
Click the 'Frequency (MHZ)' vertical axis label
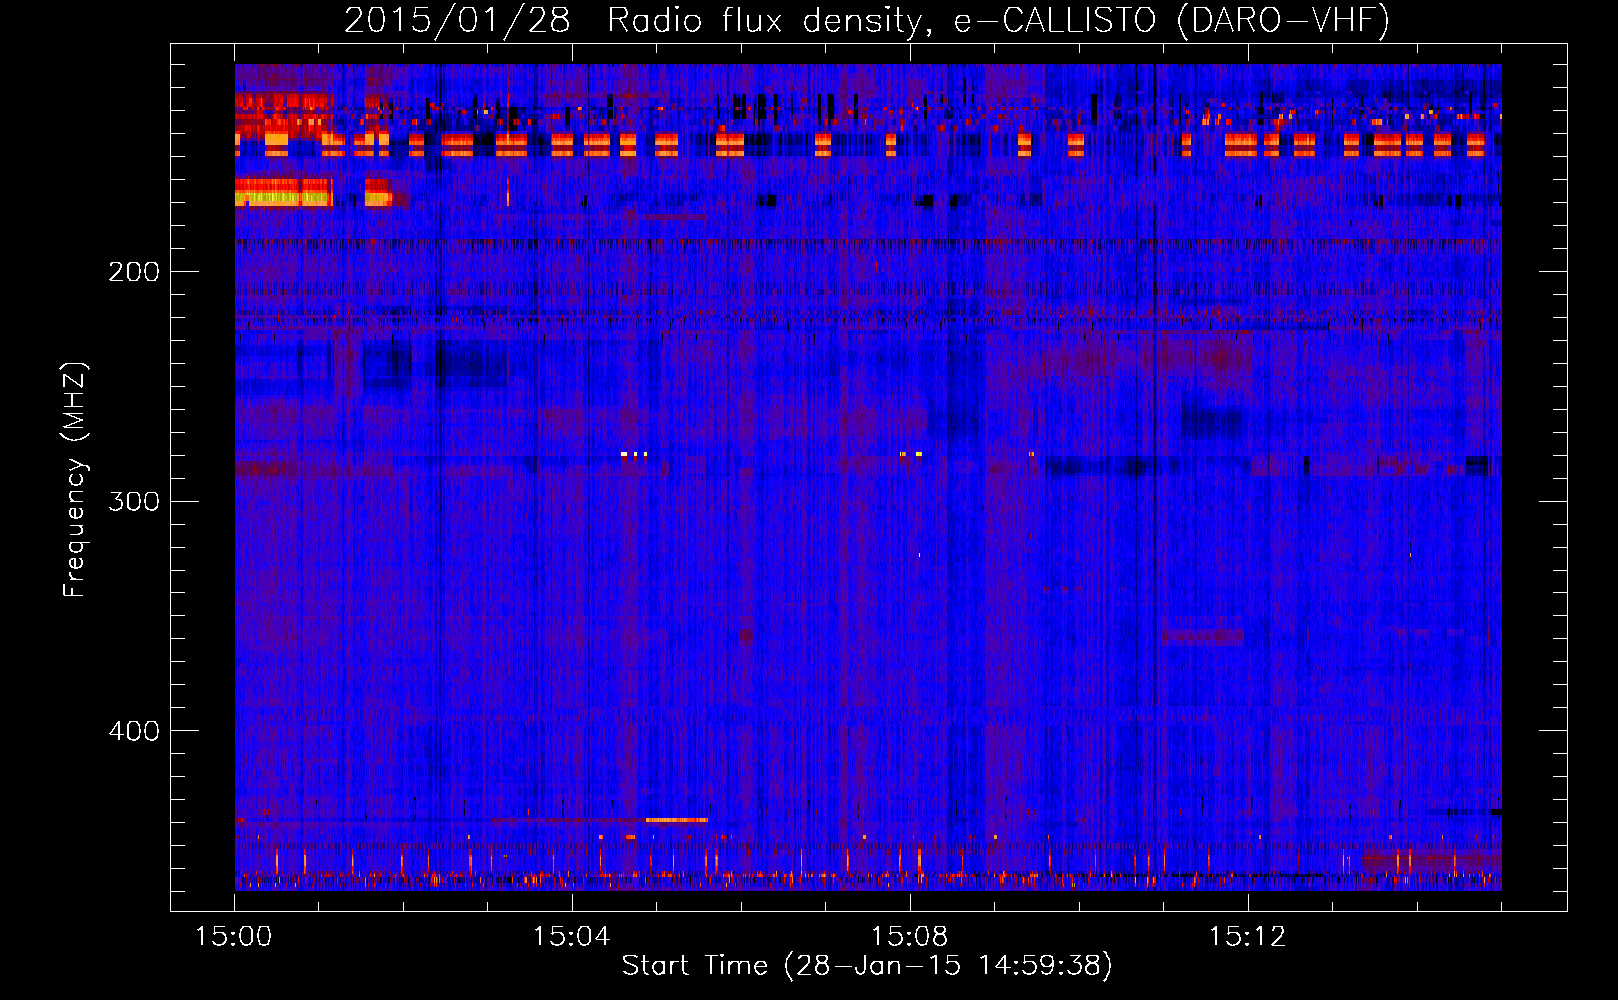[x=76, y=480]
